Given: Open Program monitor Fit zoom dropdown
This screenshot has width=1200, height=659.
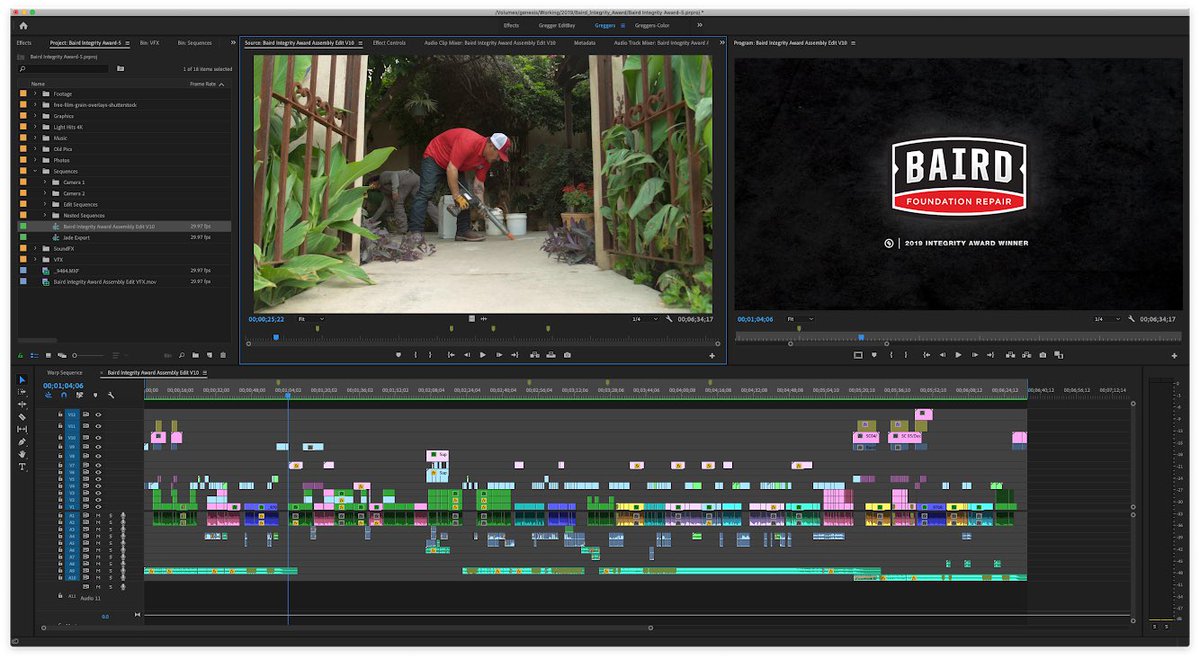Looking at the screenshot, I should [x=800, y=319].
